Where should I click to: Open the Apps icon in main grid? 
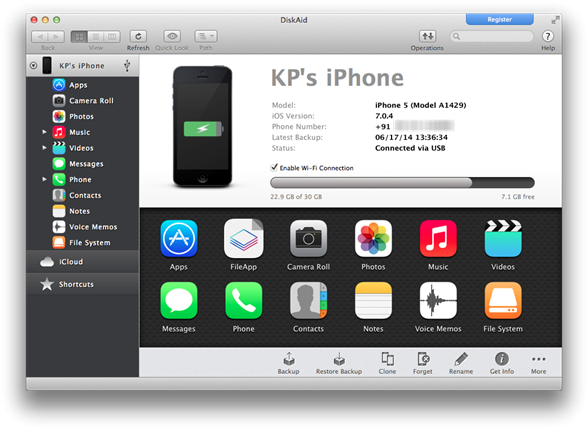[x=179, y=239]
